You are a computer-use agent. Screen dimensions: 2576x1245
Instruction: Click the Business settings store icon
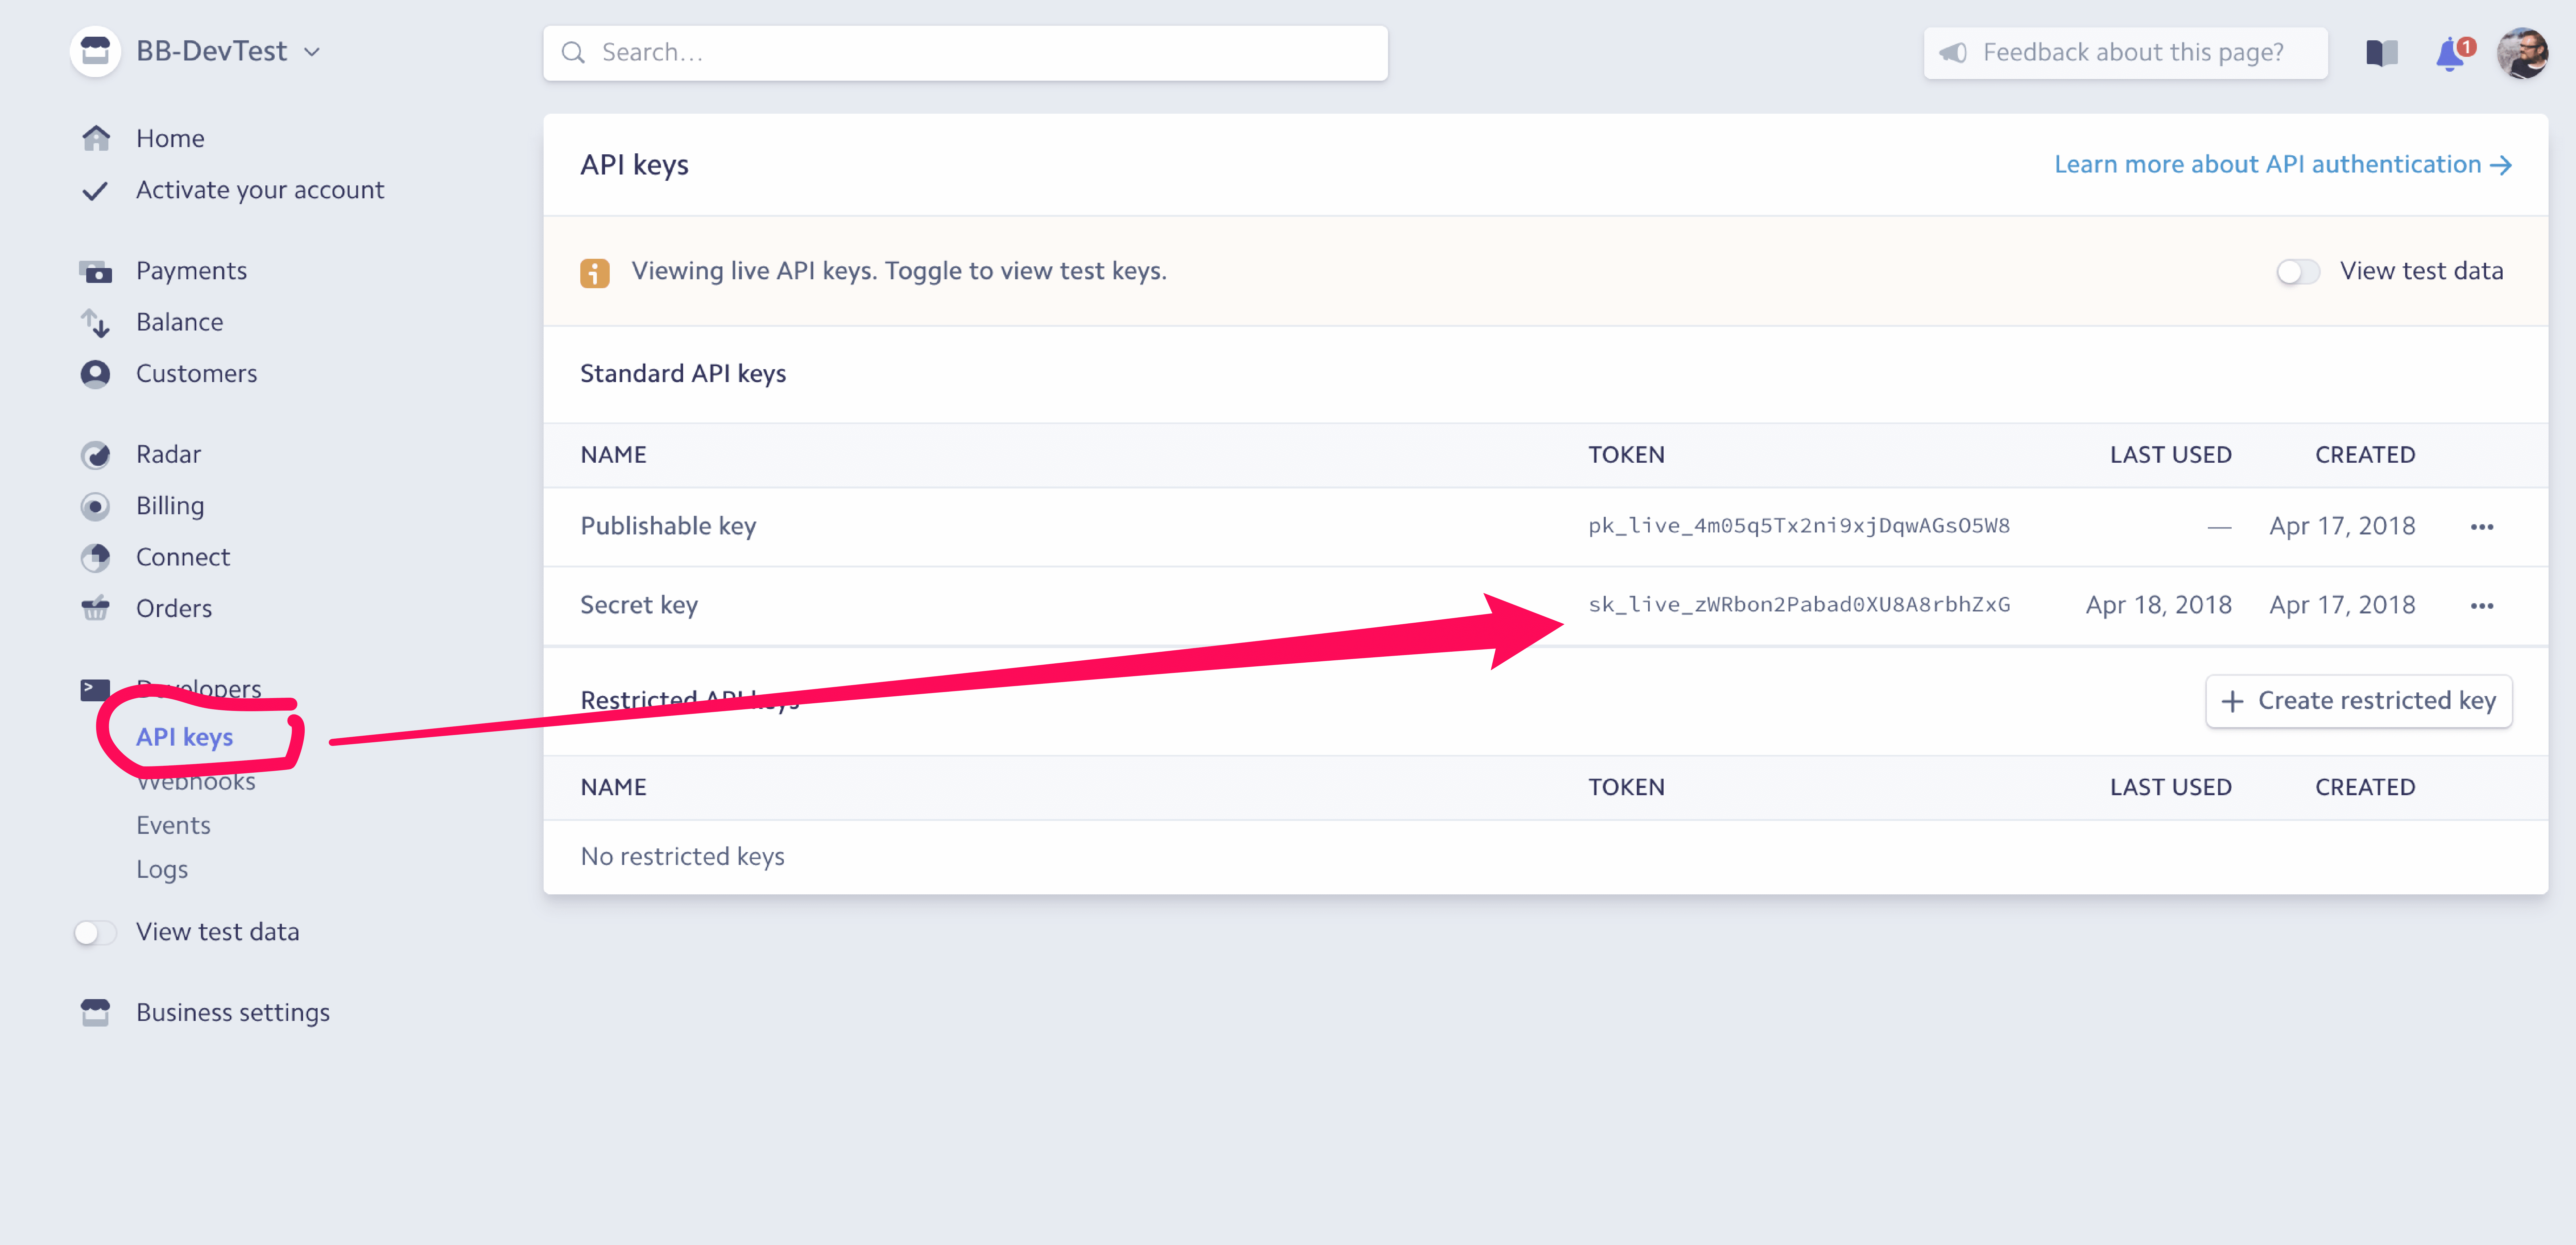[95, 1012]
